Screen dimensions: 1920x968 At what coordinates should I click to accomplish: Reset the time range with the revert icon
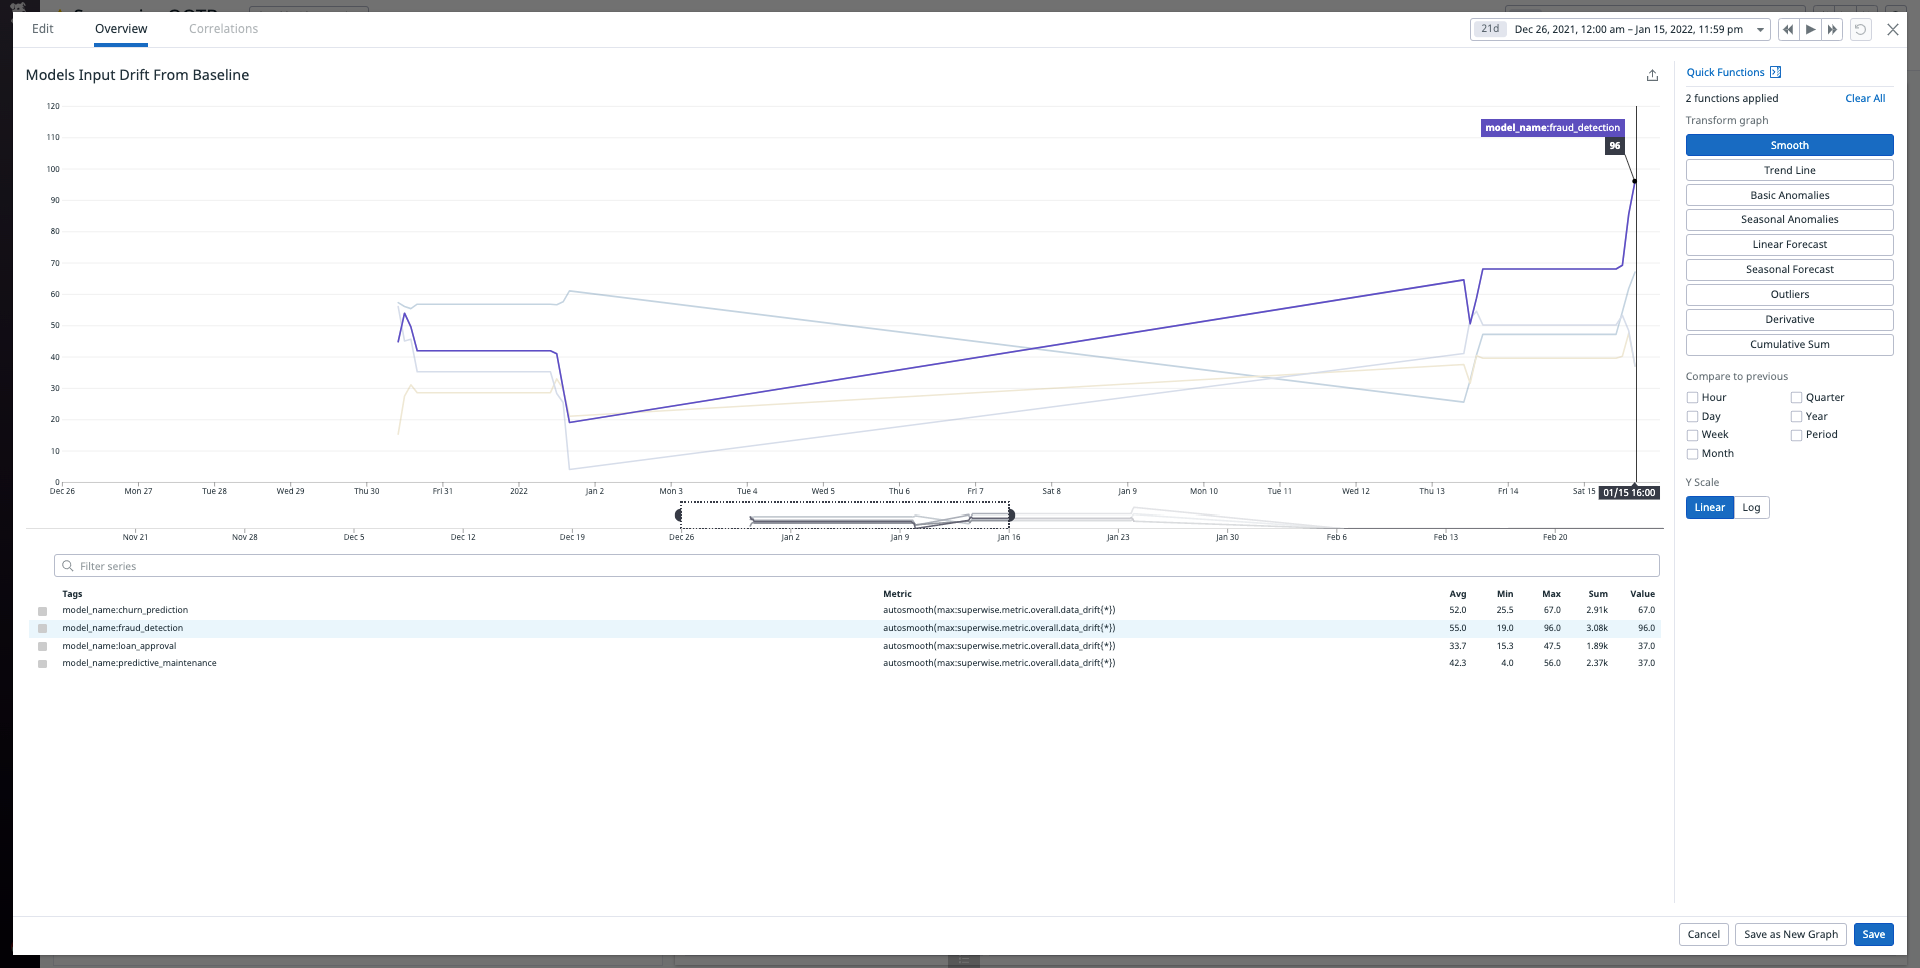point(1860,29)
